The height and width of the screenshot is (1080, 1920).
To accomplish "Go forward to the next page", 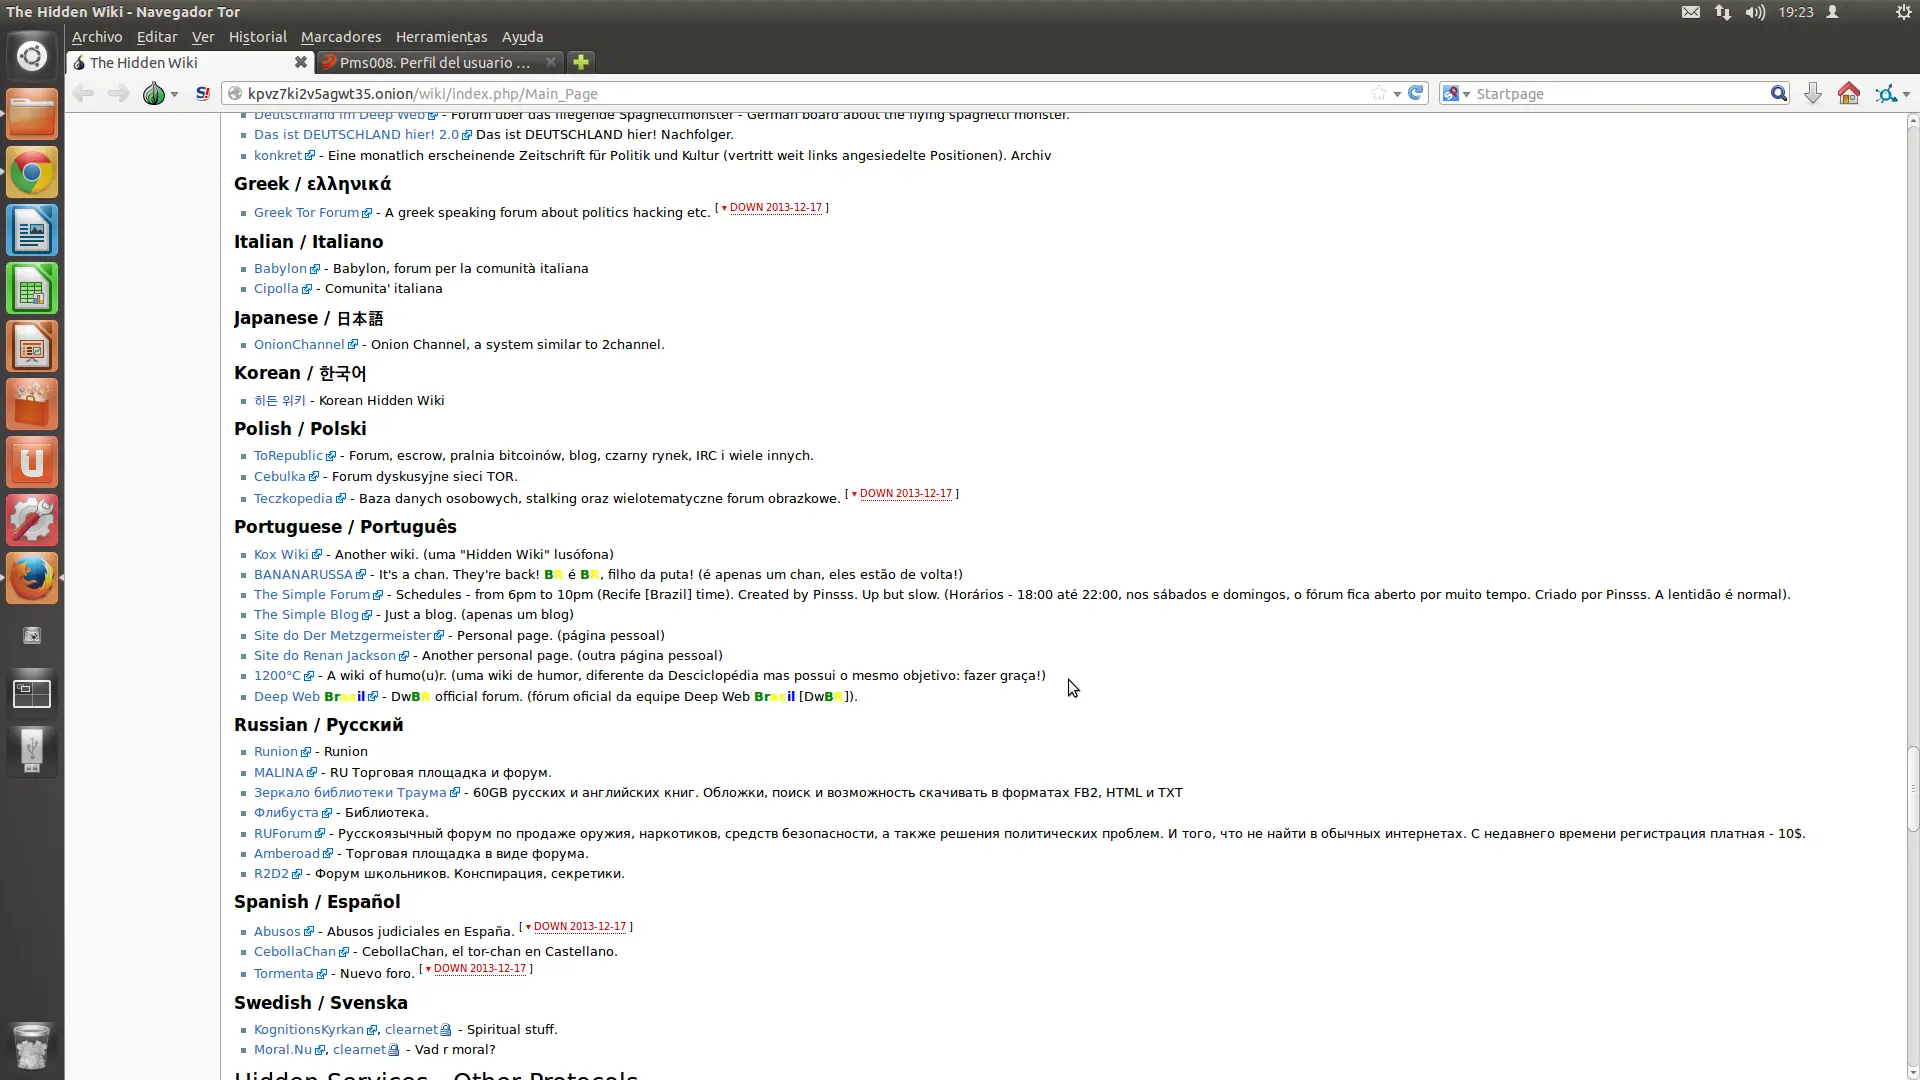I will [118, 93].
